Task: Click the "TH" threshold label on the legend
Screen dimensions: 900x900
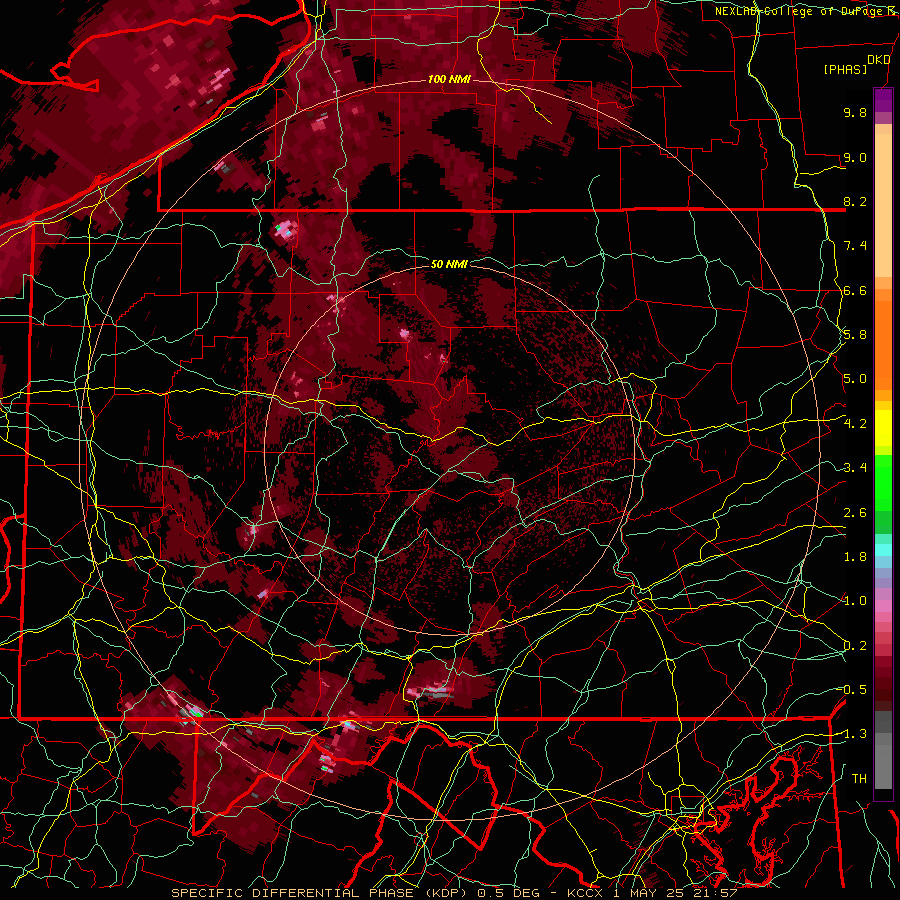Action: point(859,779)
